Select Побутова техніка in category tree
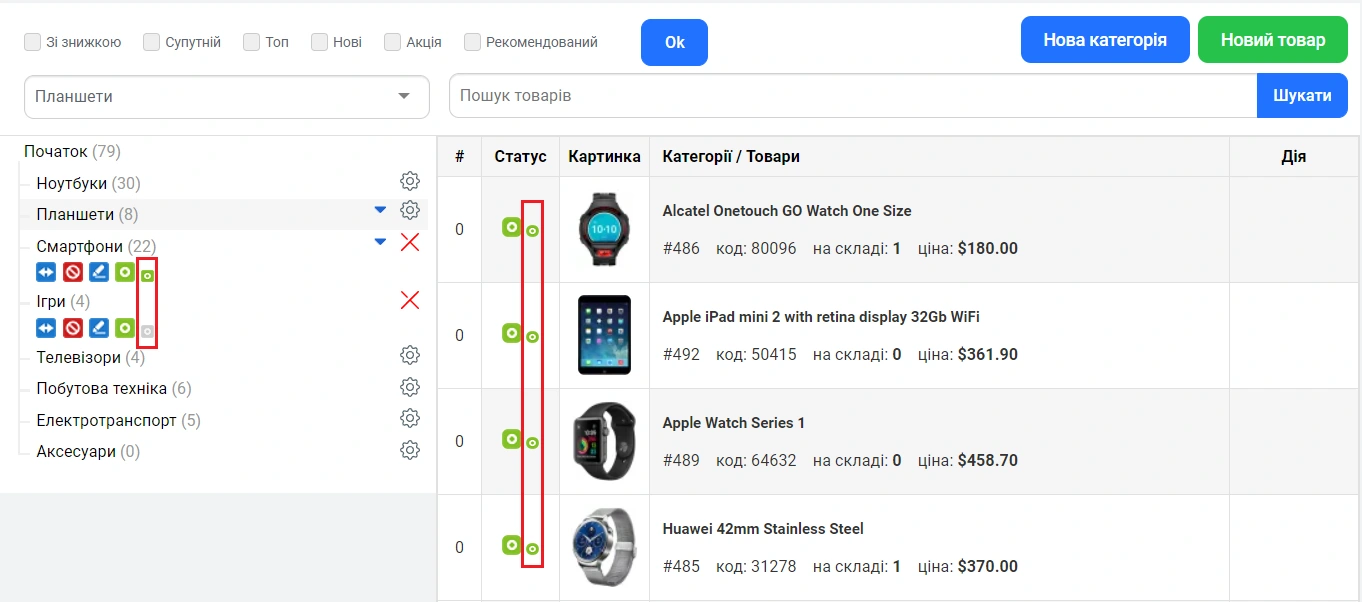This screenshot has height=602, width=1362. [101, 389]
